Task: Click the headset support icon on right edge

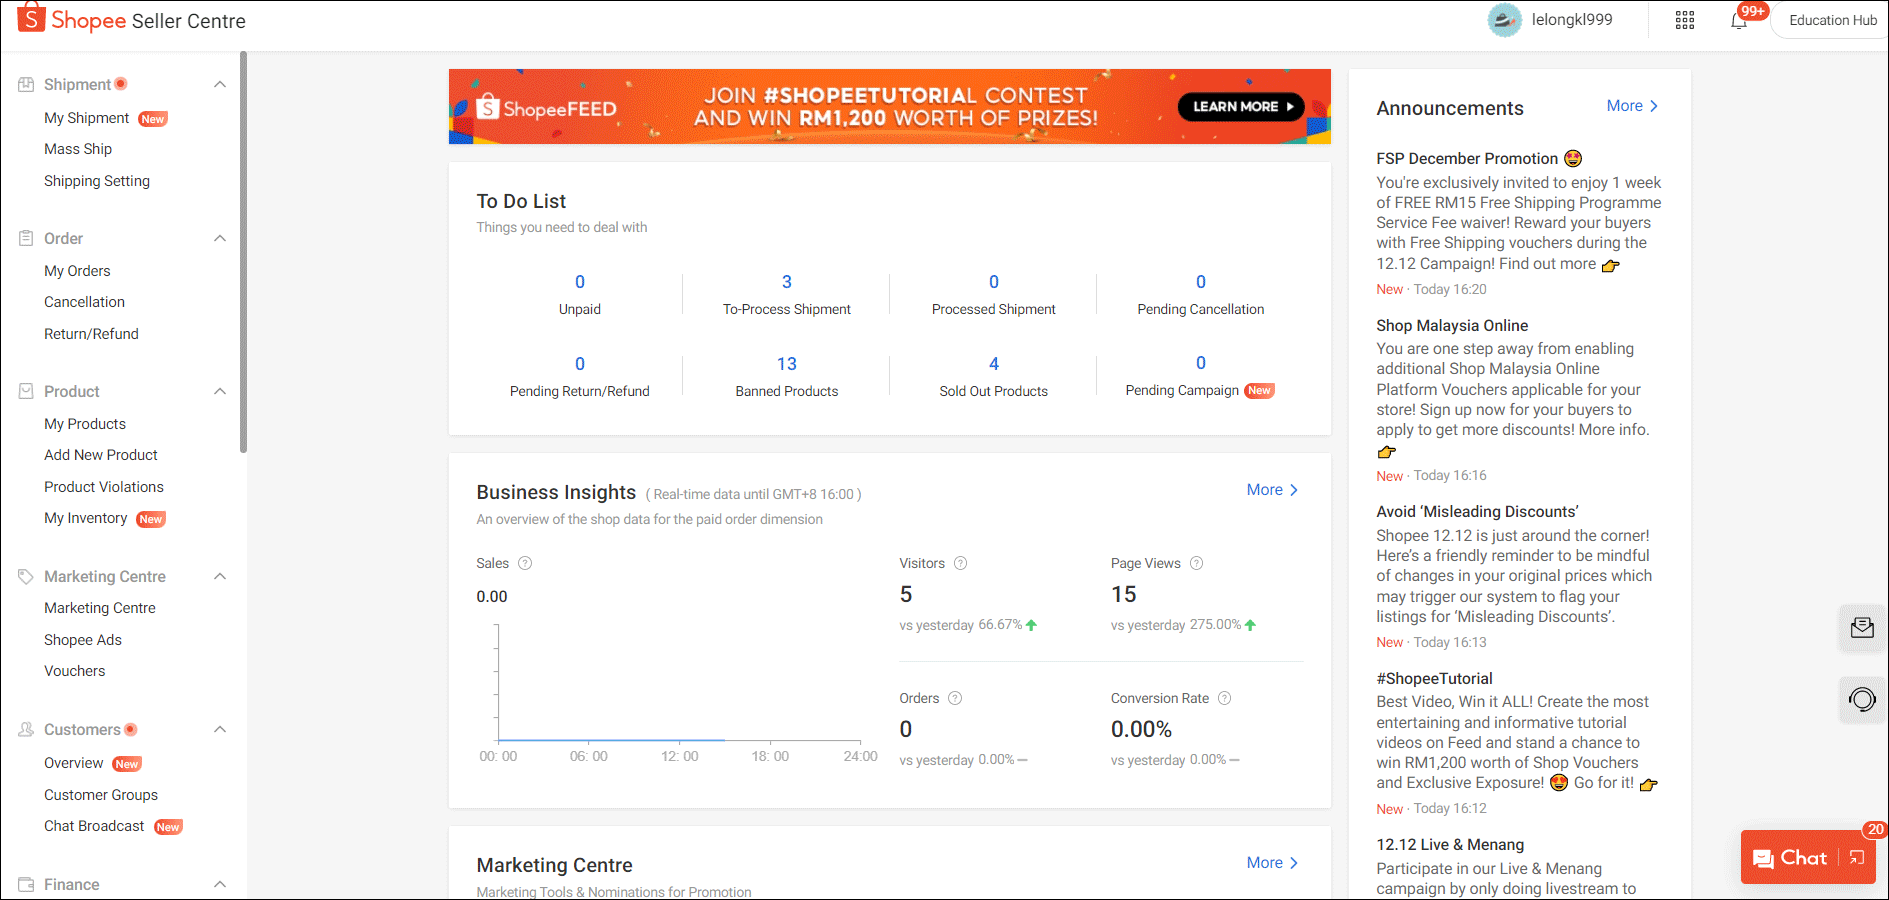Action: (1862, 699)
